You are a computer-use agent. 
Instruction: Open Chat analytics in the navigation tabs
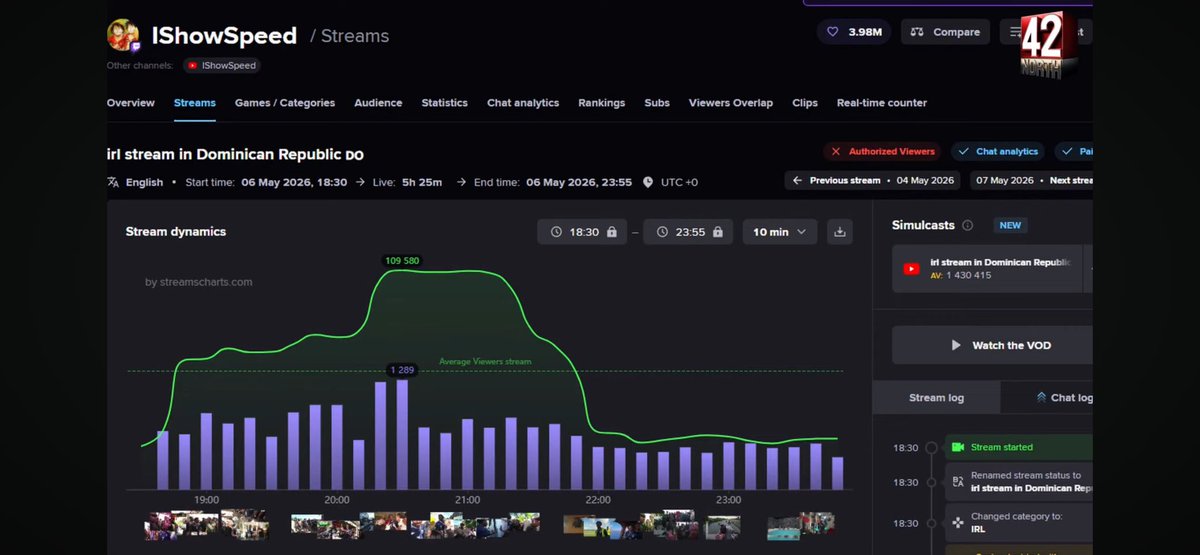pos(523,103)
